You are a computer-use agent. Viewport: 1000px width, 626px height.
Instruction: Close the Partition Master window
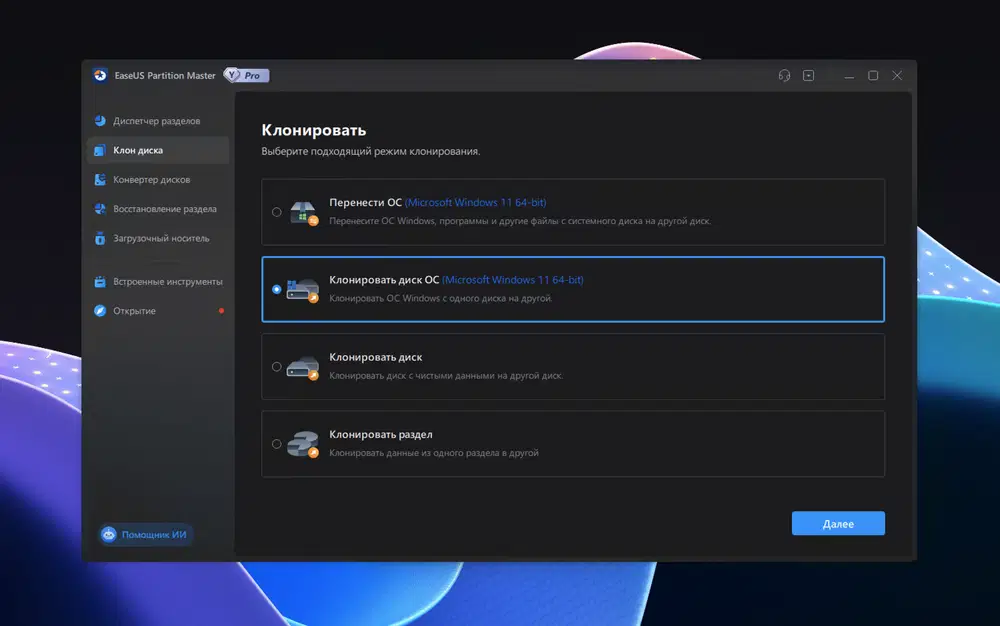[x=897, y=75]
